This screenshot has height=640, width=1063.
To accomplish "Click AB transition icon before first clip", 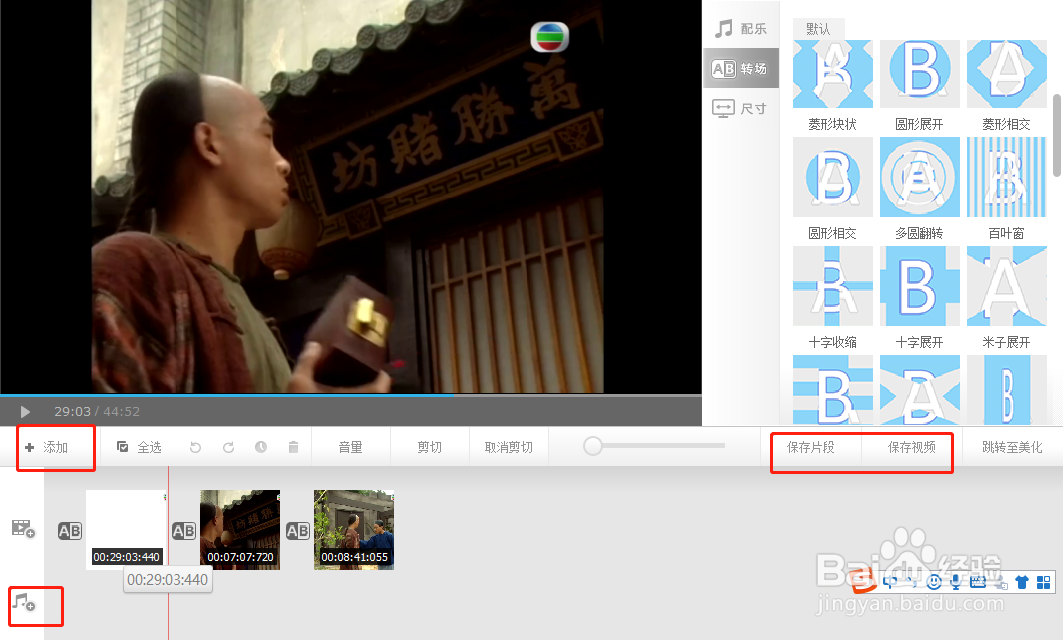I will (70, 531).
